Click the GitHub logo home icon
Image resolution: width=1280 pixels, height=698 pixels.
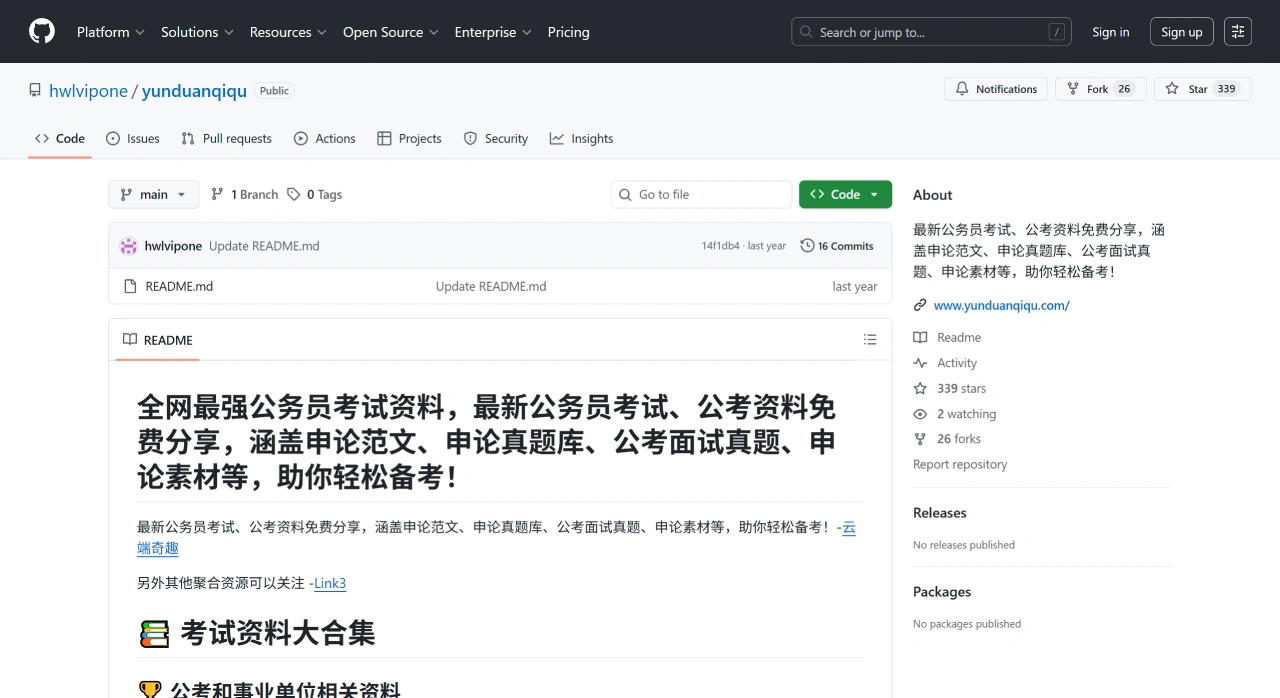41,31
